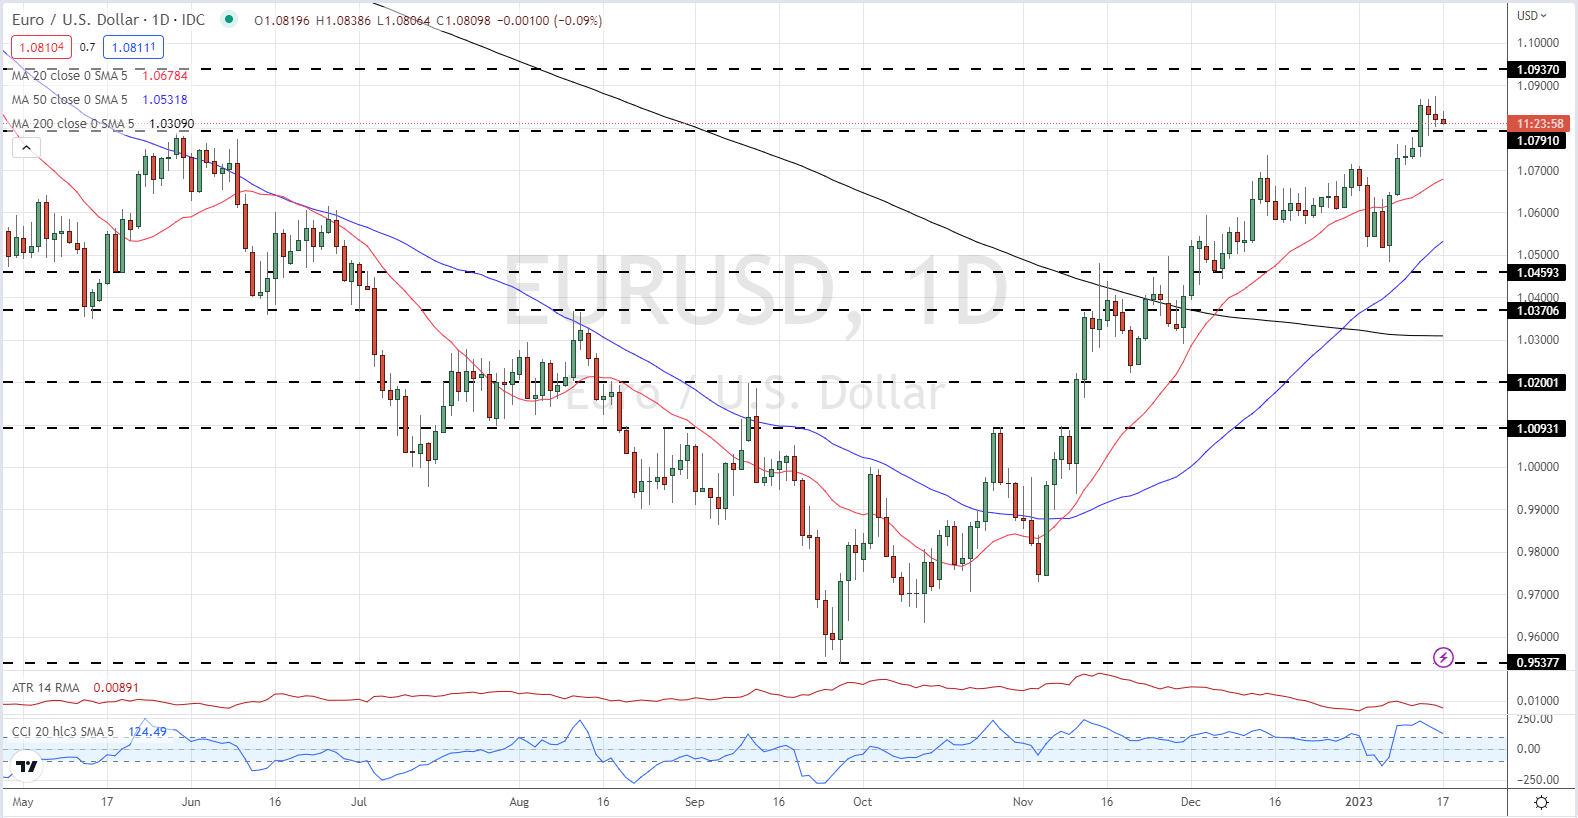The width and height of the screenshot is (1578, 818).
Task: Click 1.06000 on the price scale
Action: coord(1538,213)
